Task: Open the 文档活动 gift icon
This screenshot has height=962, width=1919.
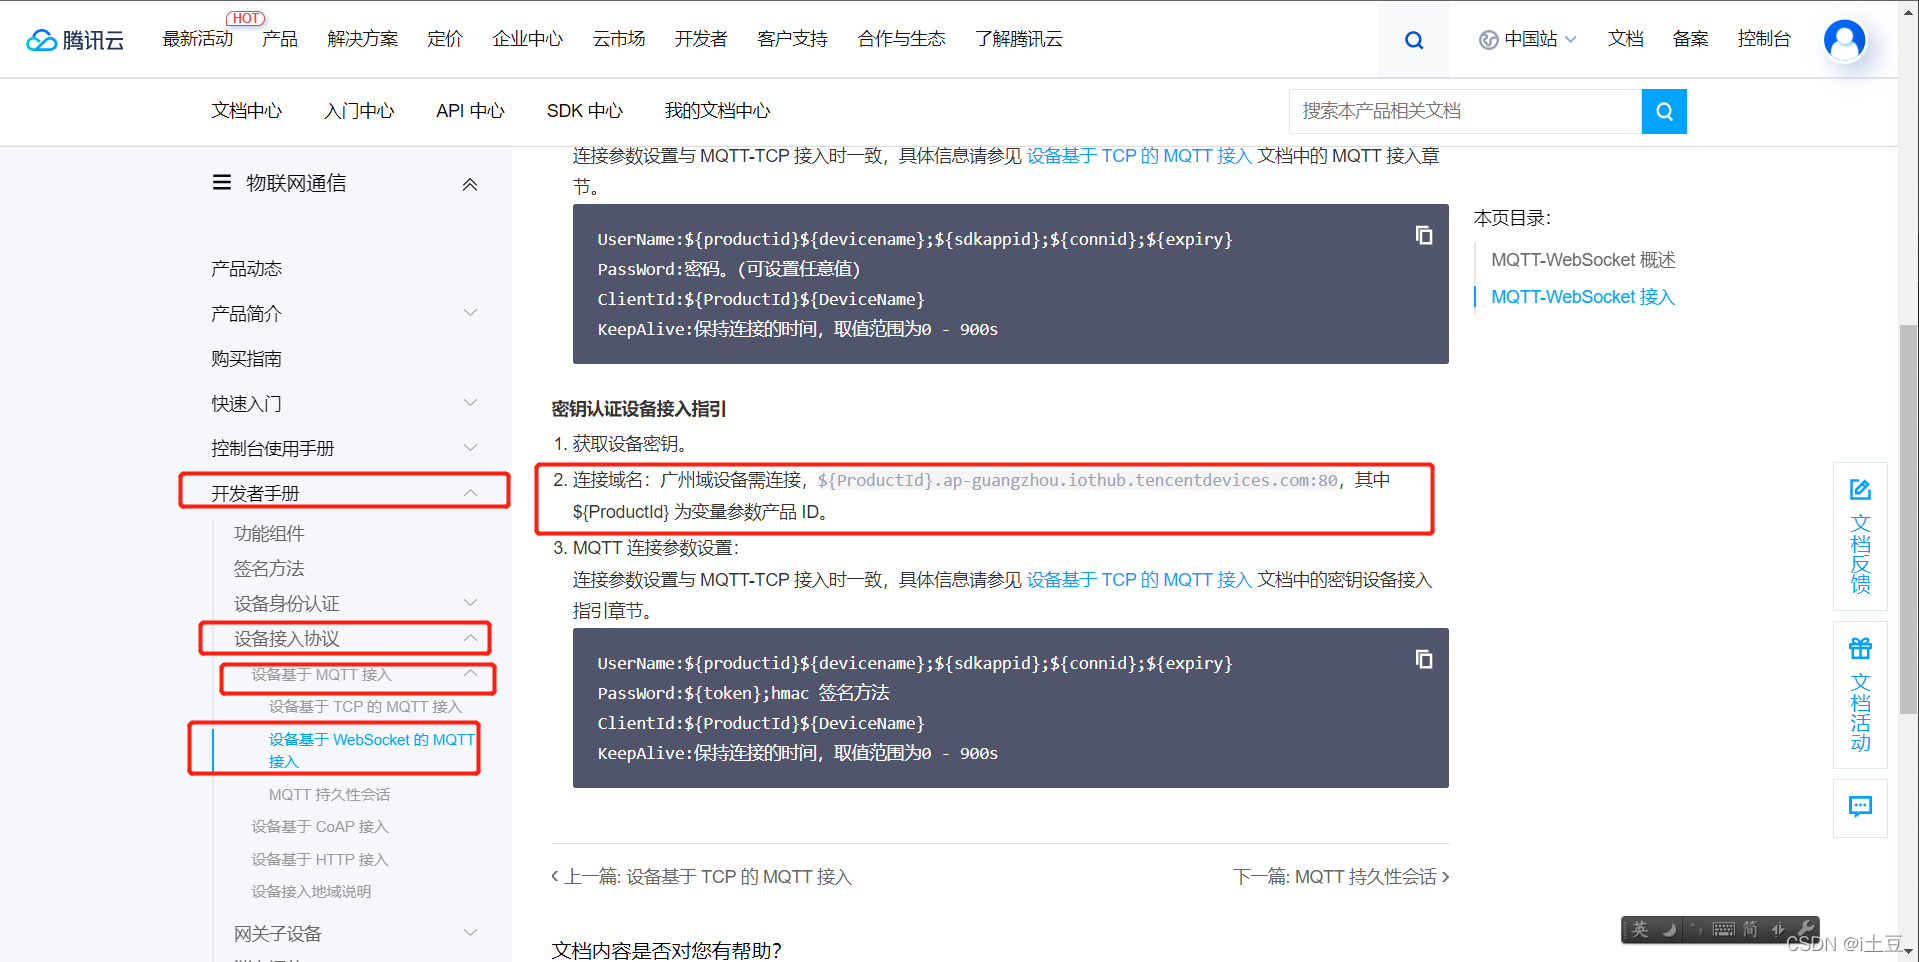Action: coord(1860,648)
